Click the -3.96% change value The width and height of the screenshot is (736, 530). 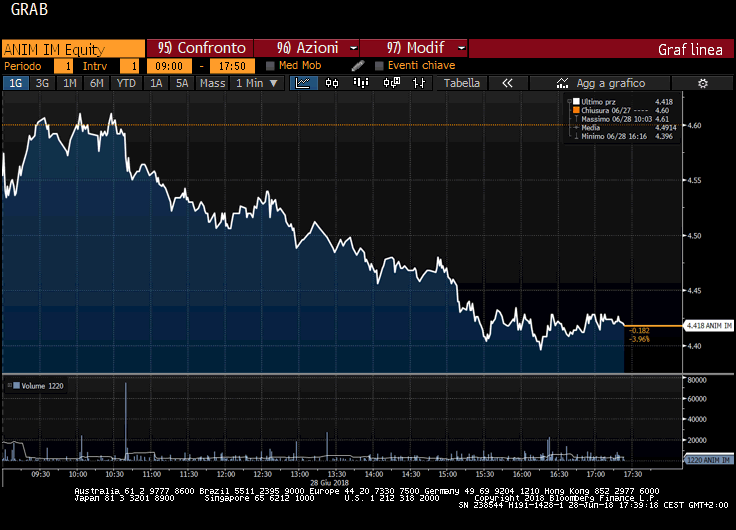(x=639, y=339)
